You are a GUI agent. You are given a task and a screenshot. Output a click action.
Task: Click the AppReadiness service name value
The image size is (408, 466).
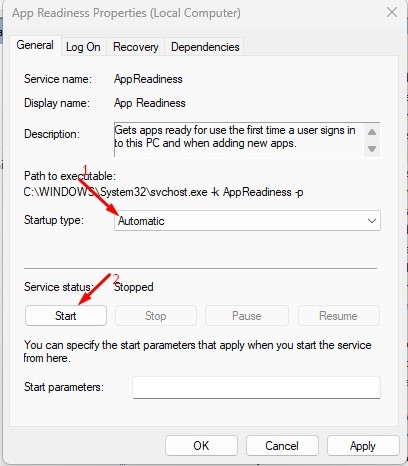[148, 79]
